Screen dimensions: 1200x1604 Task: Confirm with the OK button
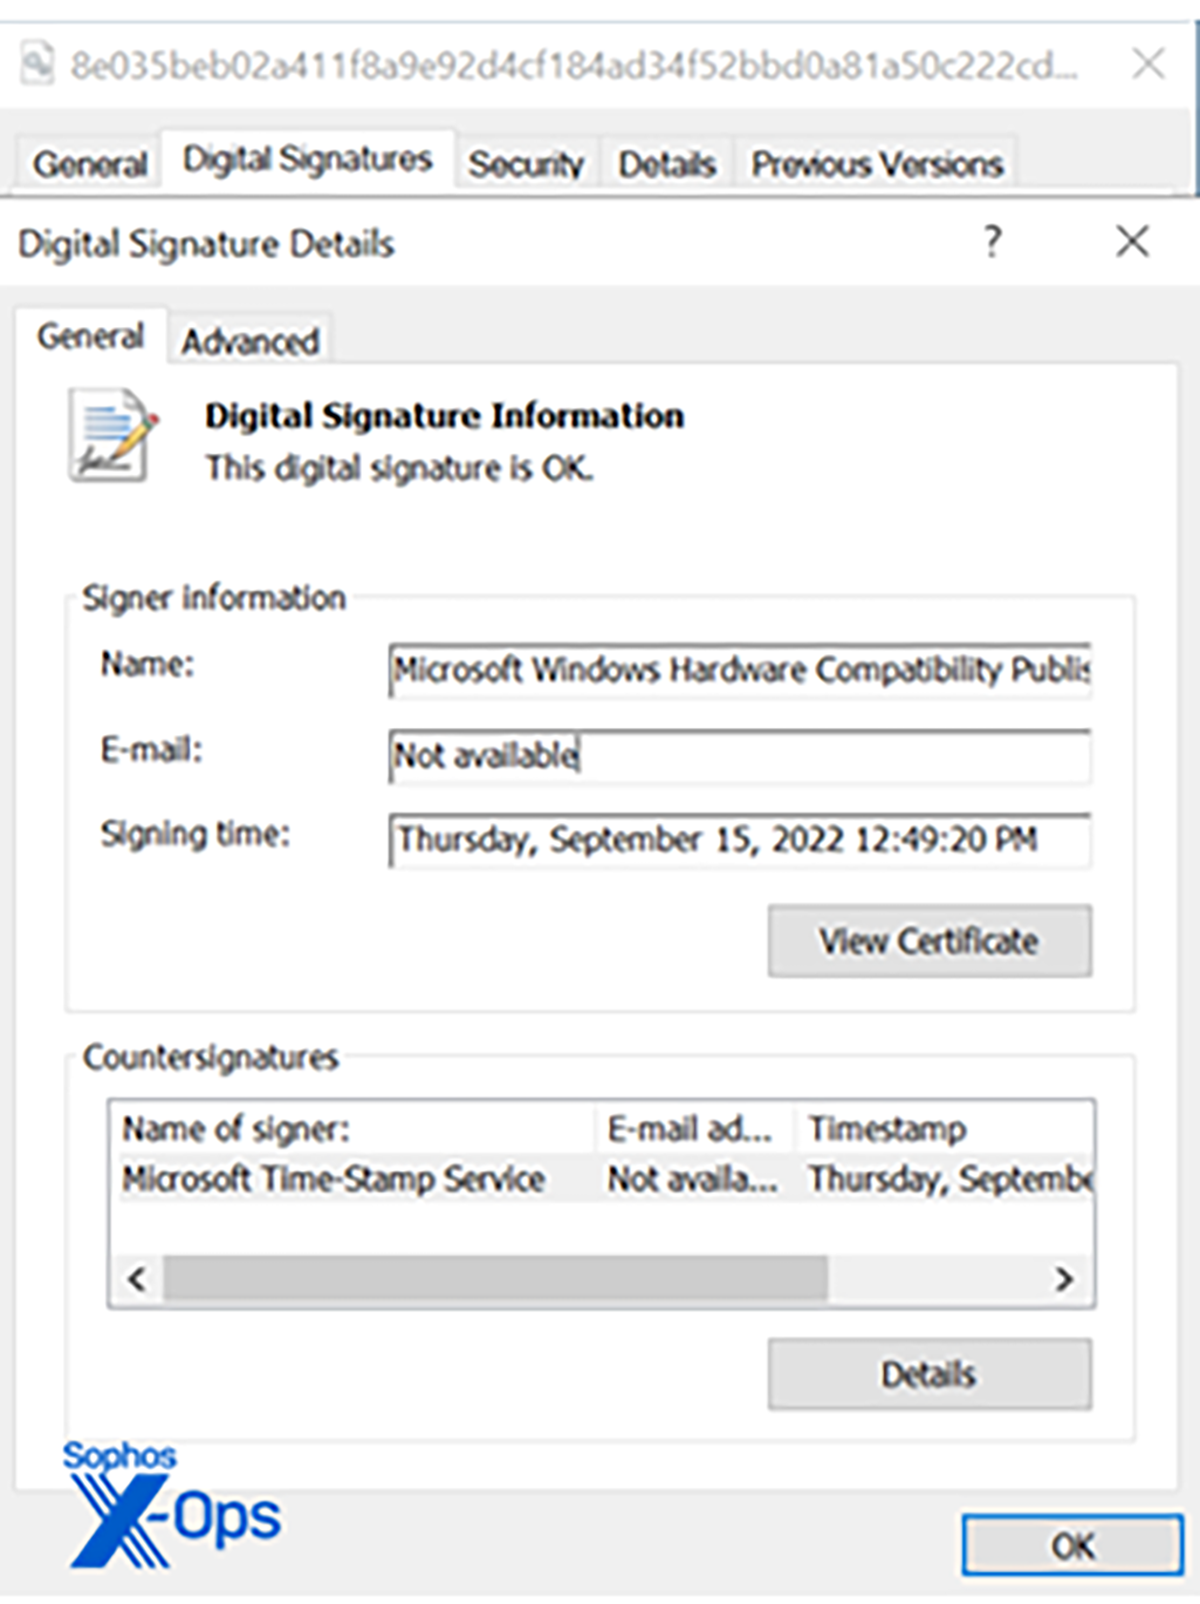coord(1072,1545)
